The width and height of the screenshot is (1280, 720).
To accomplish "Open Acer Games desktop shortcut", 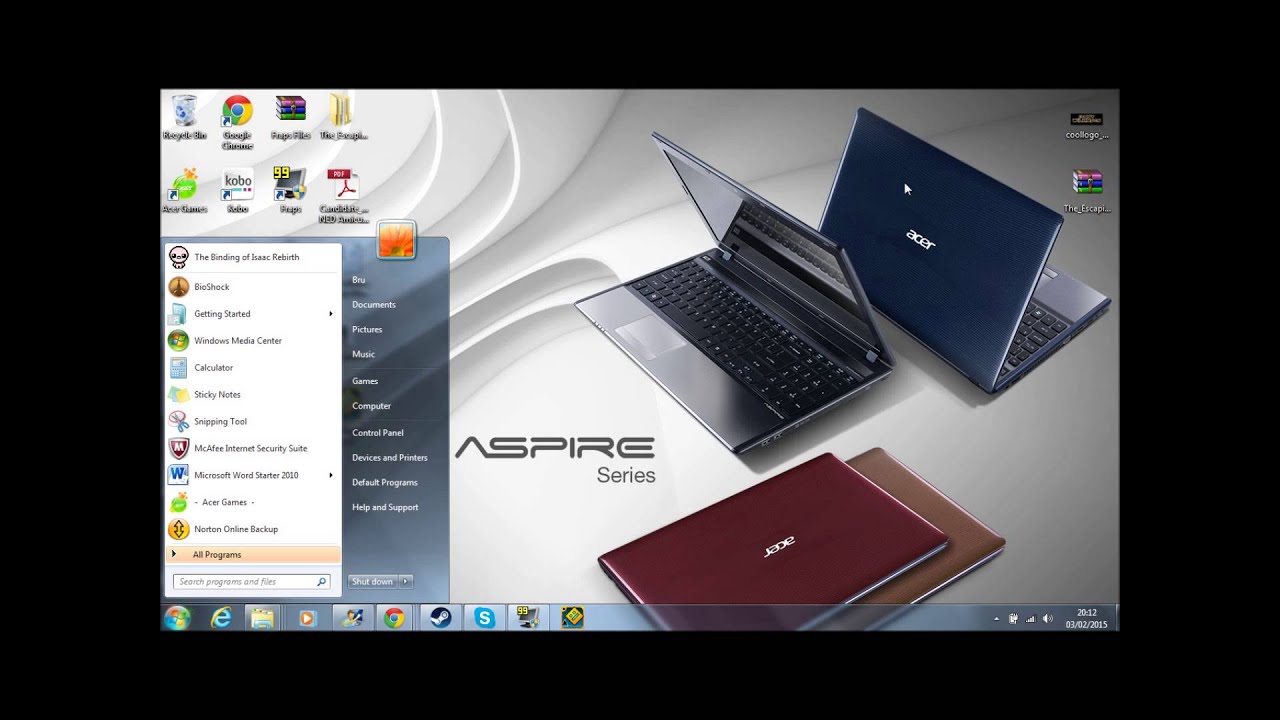I will pyautogui.click(x=184, y=191).
